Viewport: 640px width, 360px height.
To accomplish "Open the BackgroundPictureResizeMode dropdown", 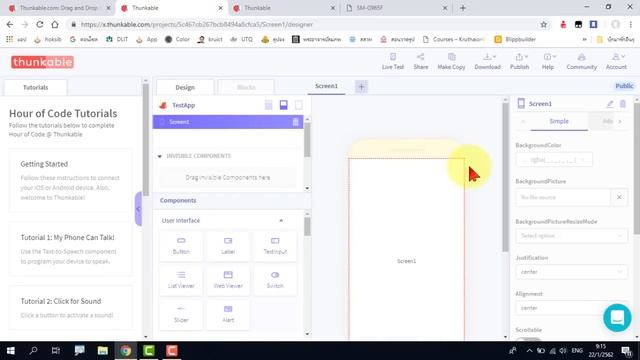I will [x=571, y=236].
